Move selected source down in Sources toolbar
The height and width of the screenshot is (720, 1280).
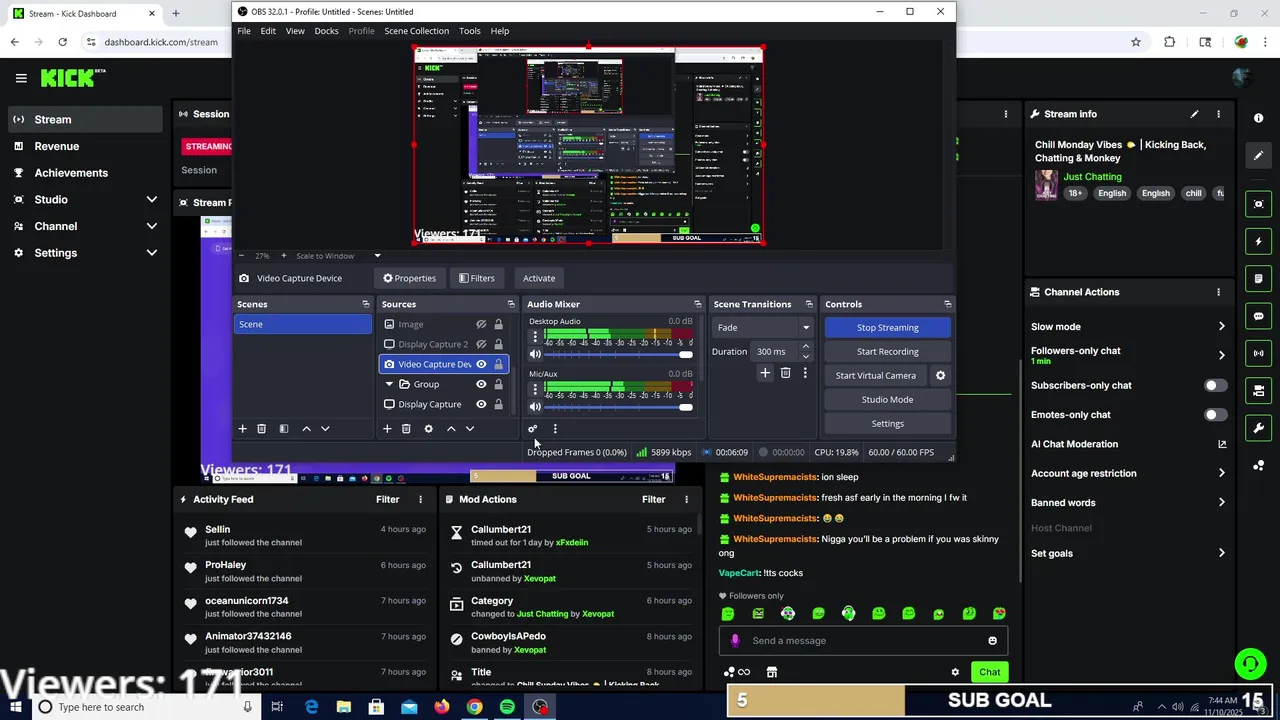[x=470, y=428]
